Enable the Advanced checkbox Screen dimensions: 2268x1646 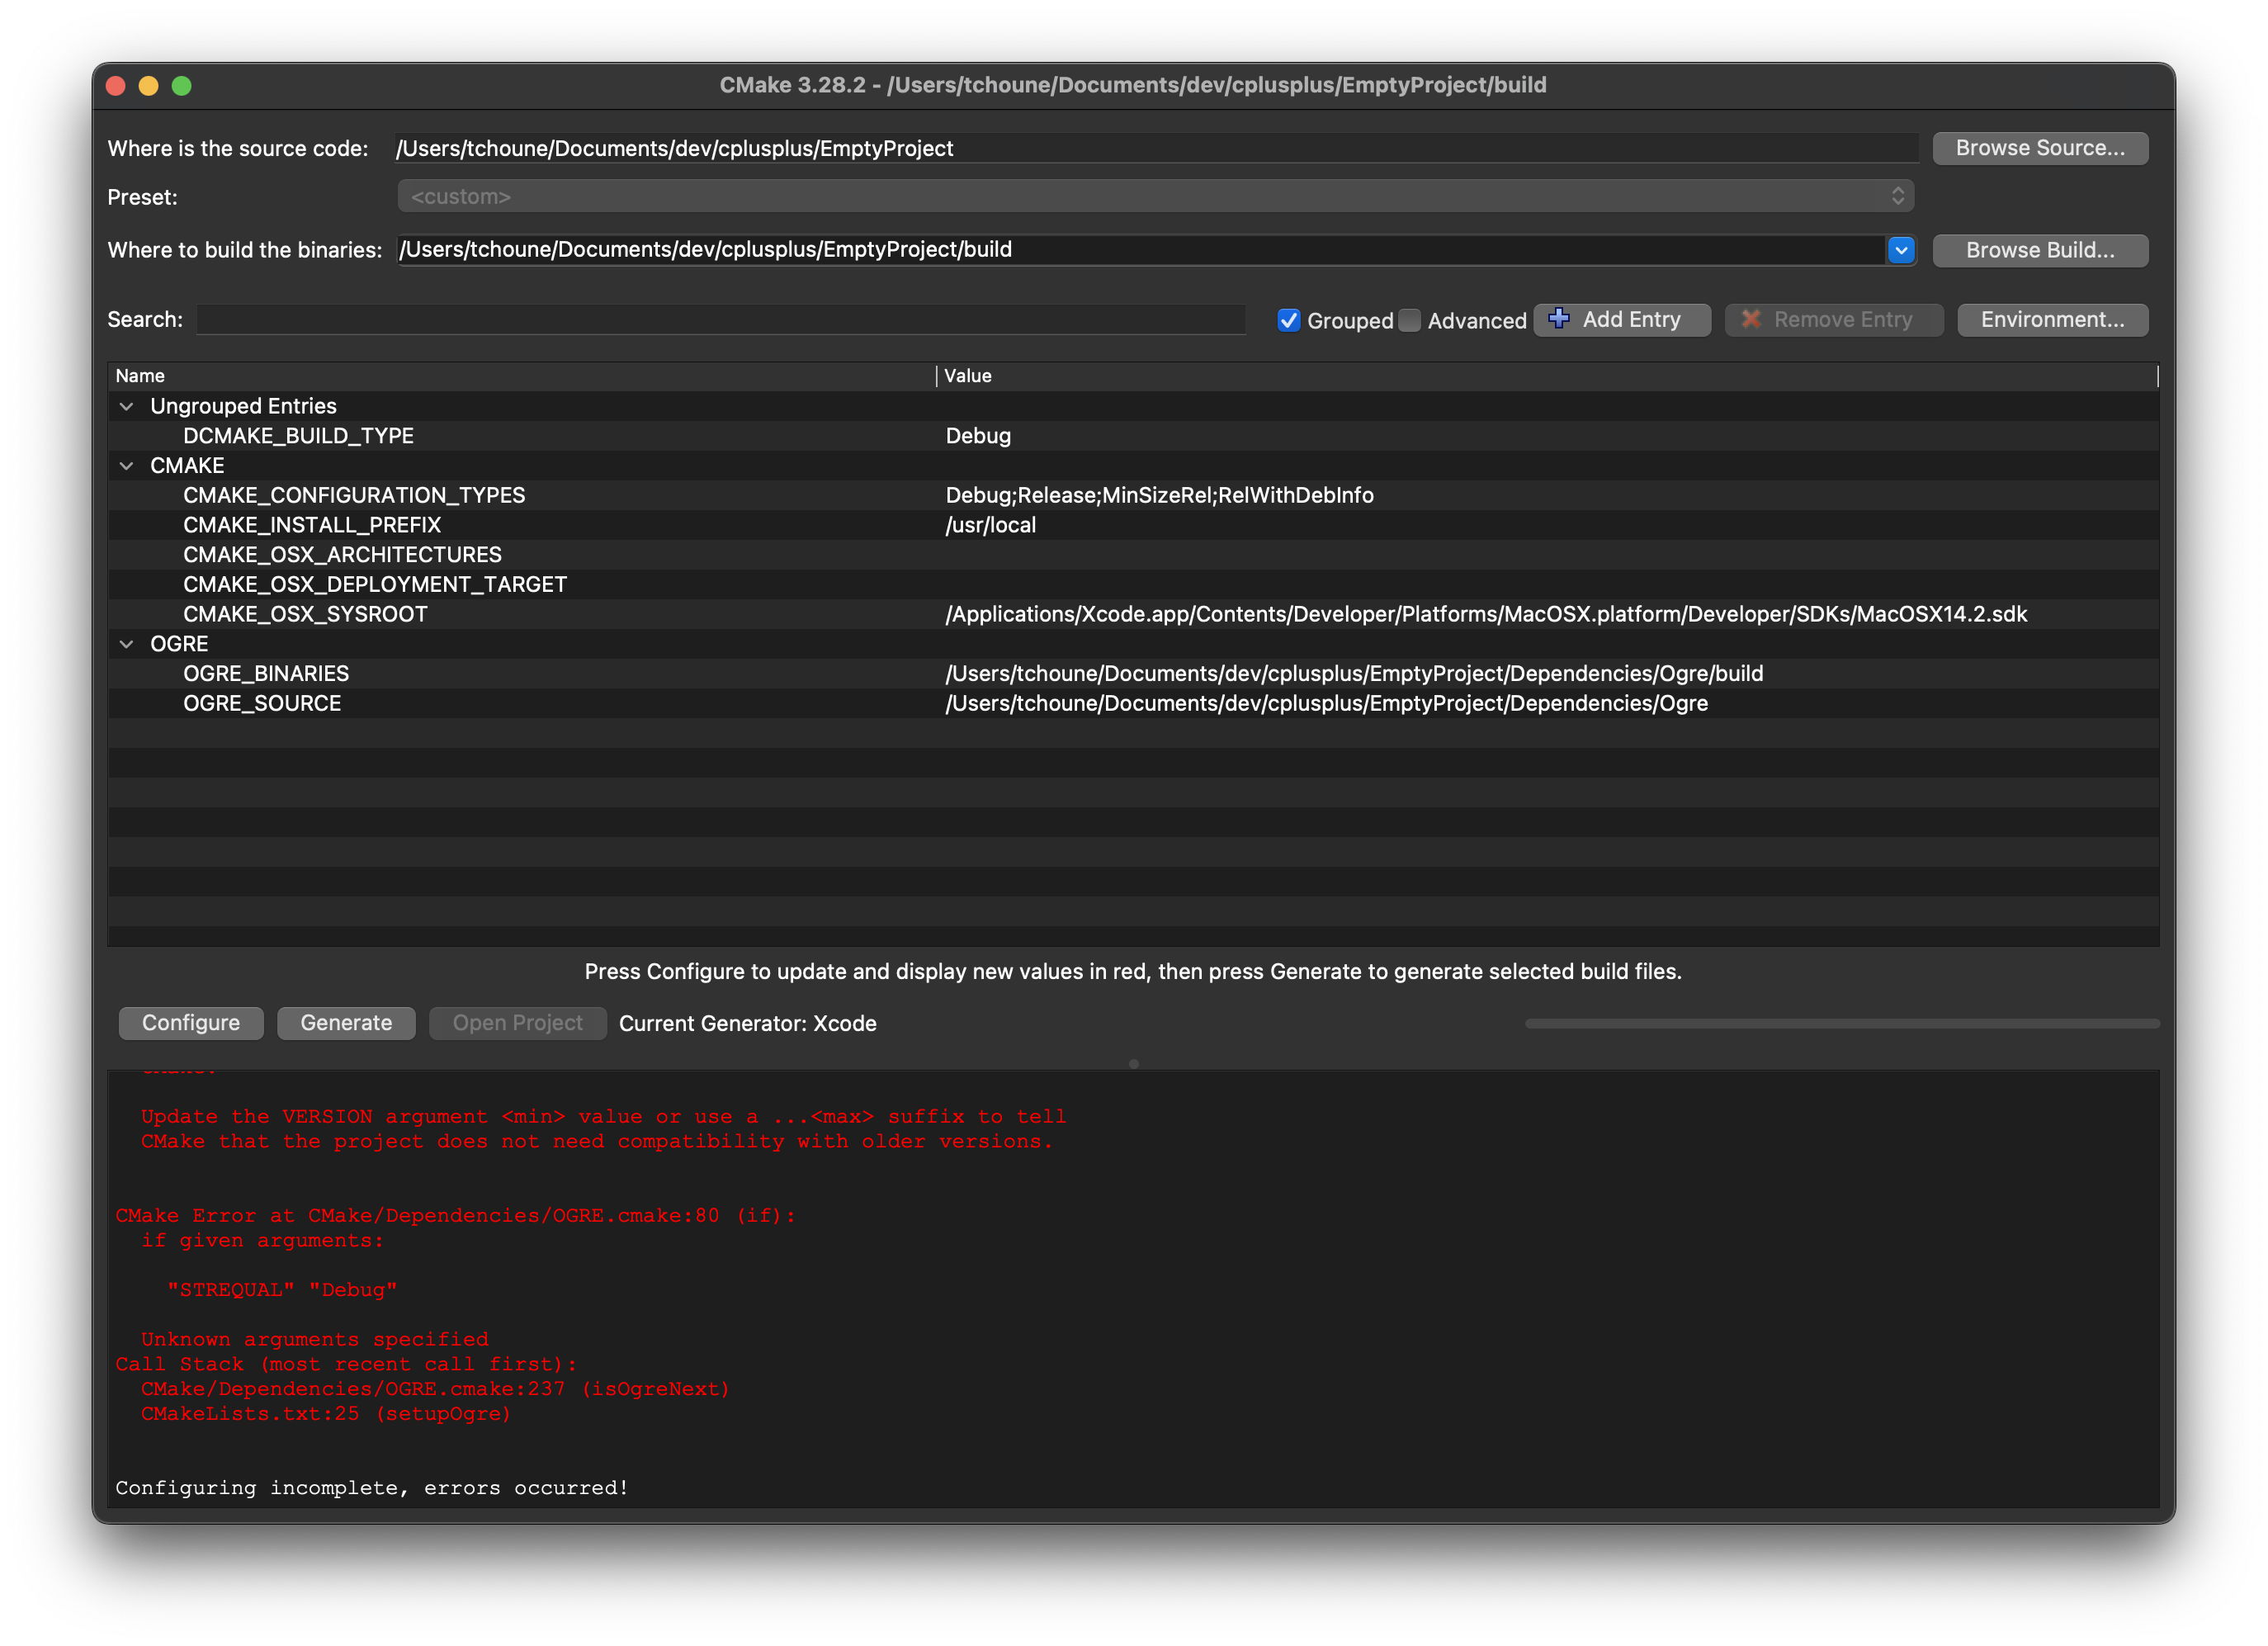1410,320
